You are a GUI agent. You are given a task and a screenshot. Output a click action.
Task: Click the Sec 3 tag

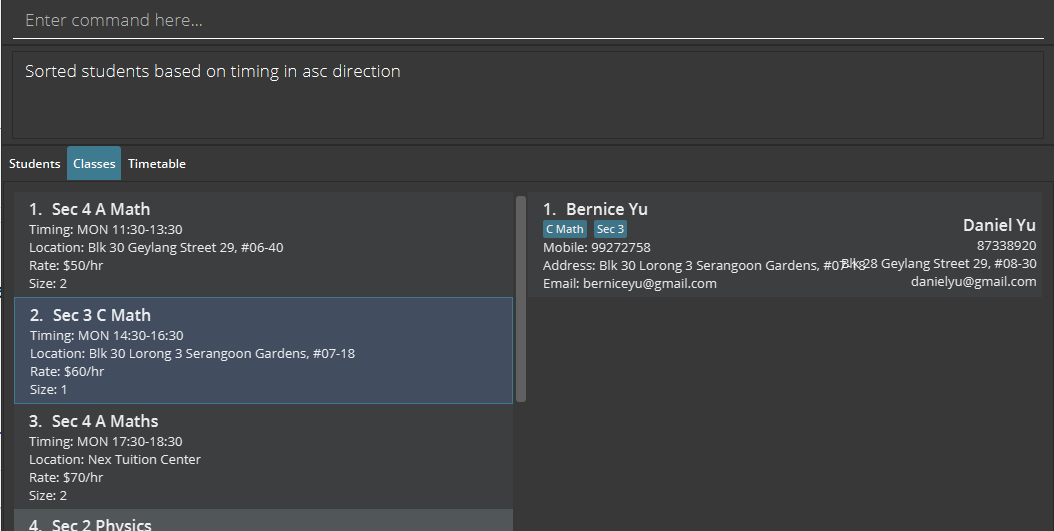[x=610, y=229]
